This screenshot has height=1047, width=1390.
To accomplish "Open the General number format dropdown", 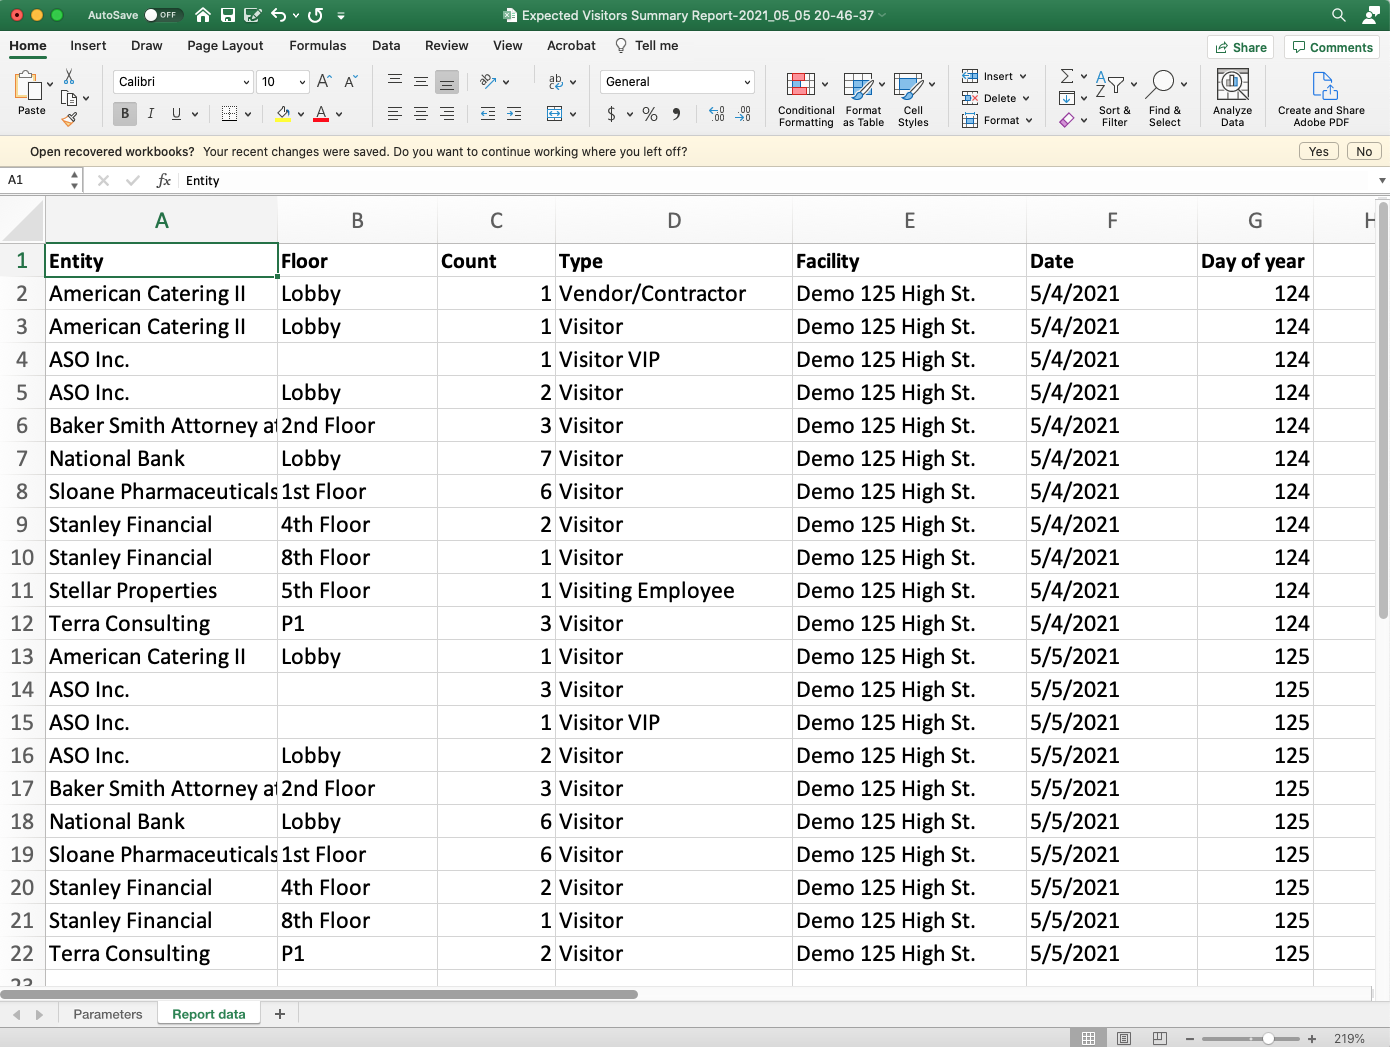I will [748, 81].
